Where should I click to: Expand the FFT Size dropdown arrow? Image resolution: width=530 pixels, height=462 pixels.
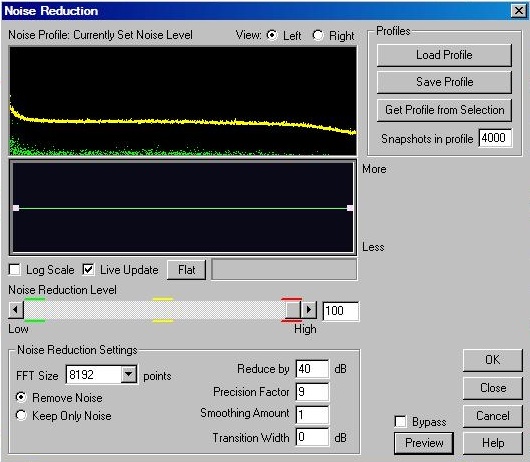click(x=129, y=374)
